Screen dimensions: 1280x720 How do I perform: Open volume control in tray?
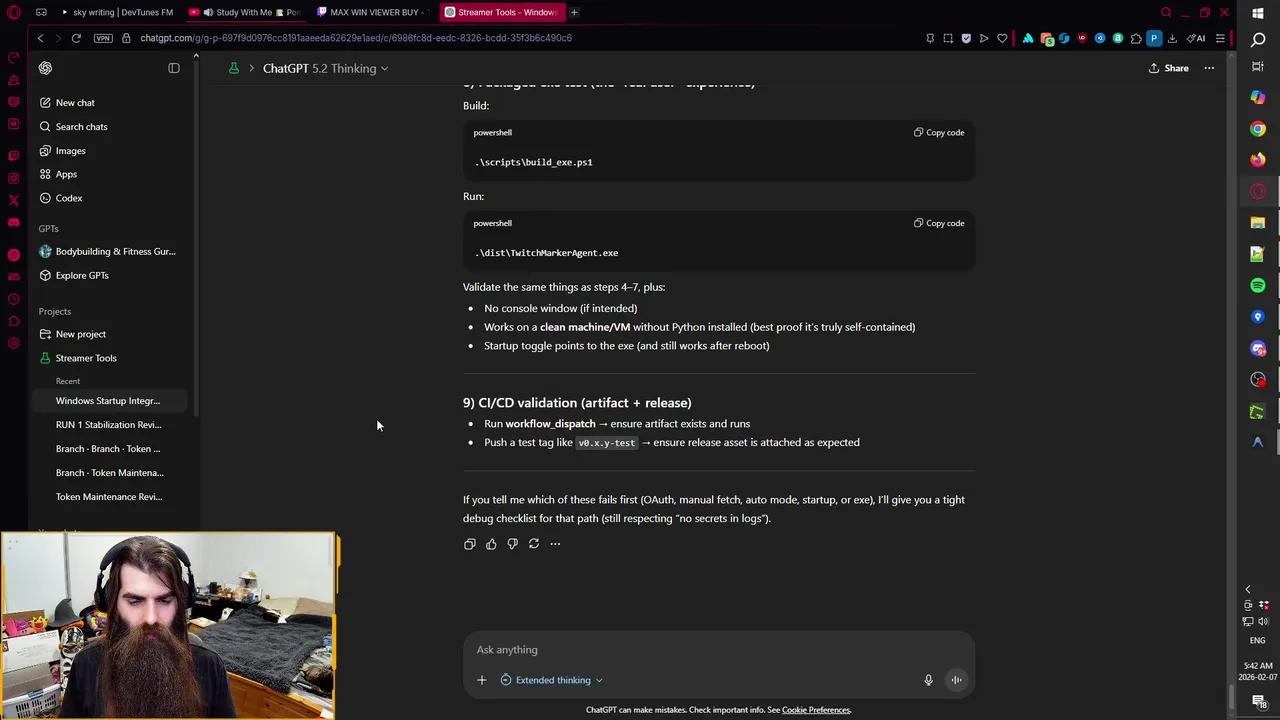pos(1264,621)
